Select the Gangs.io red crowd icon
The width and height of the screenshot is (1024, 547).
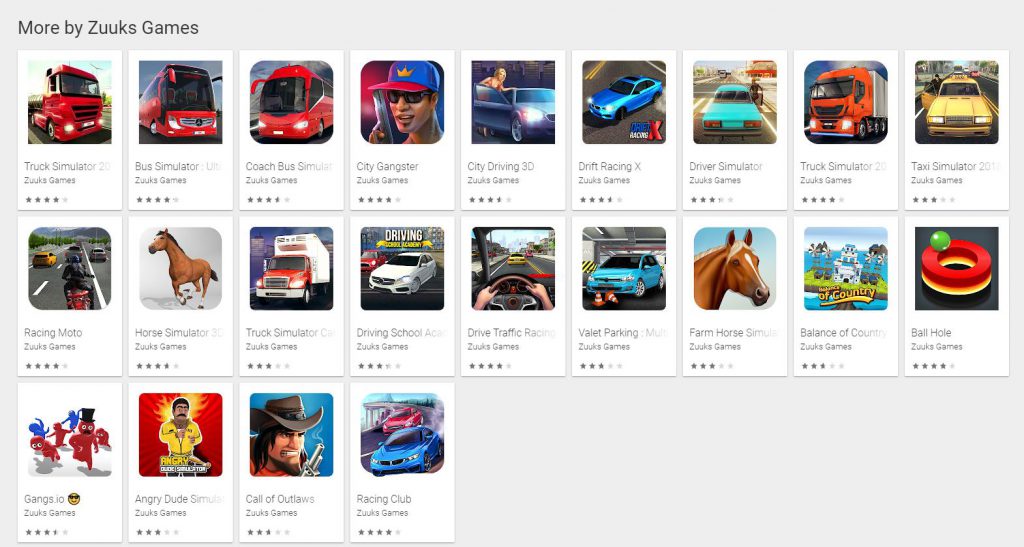click(70, 435)
